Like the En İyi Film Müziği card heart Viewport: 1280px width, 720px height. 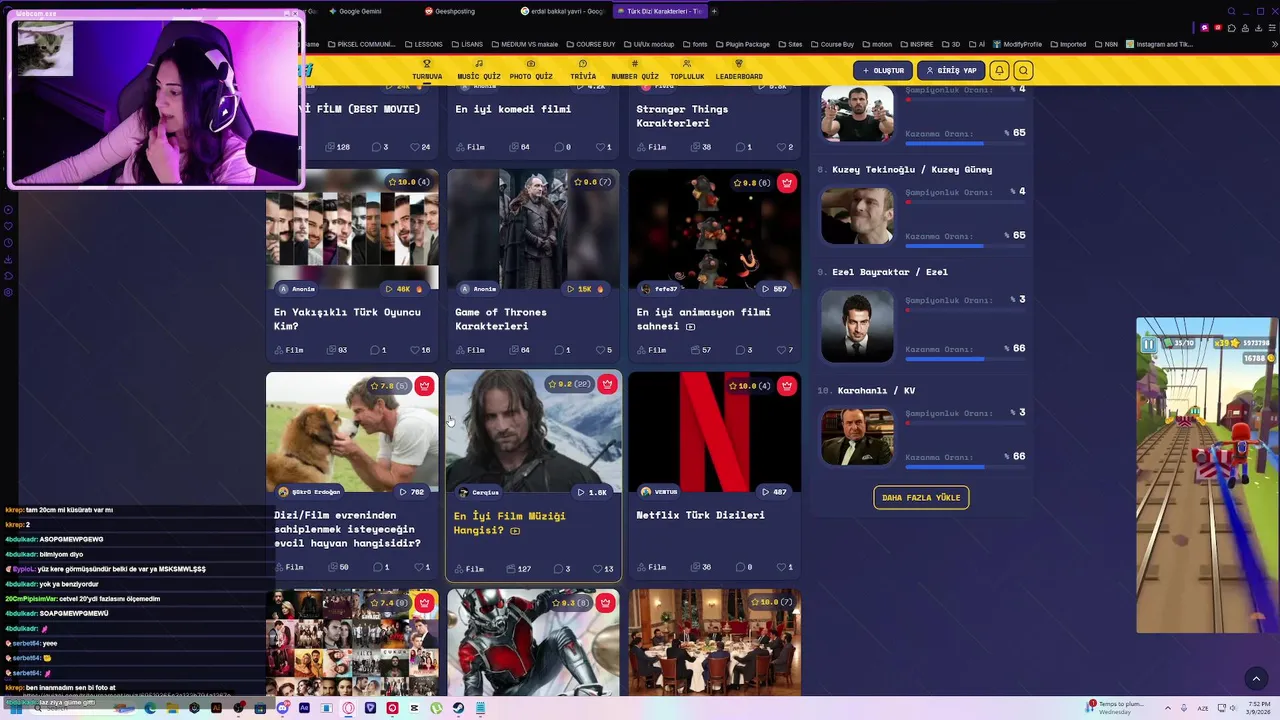click(603, 569)
